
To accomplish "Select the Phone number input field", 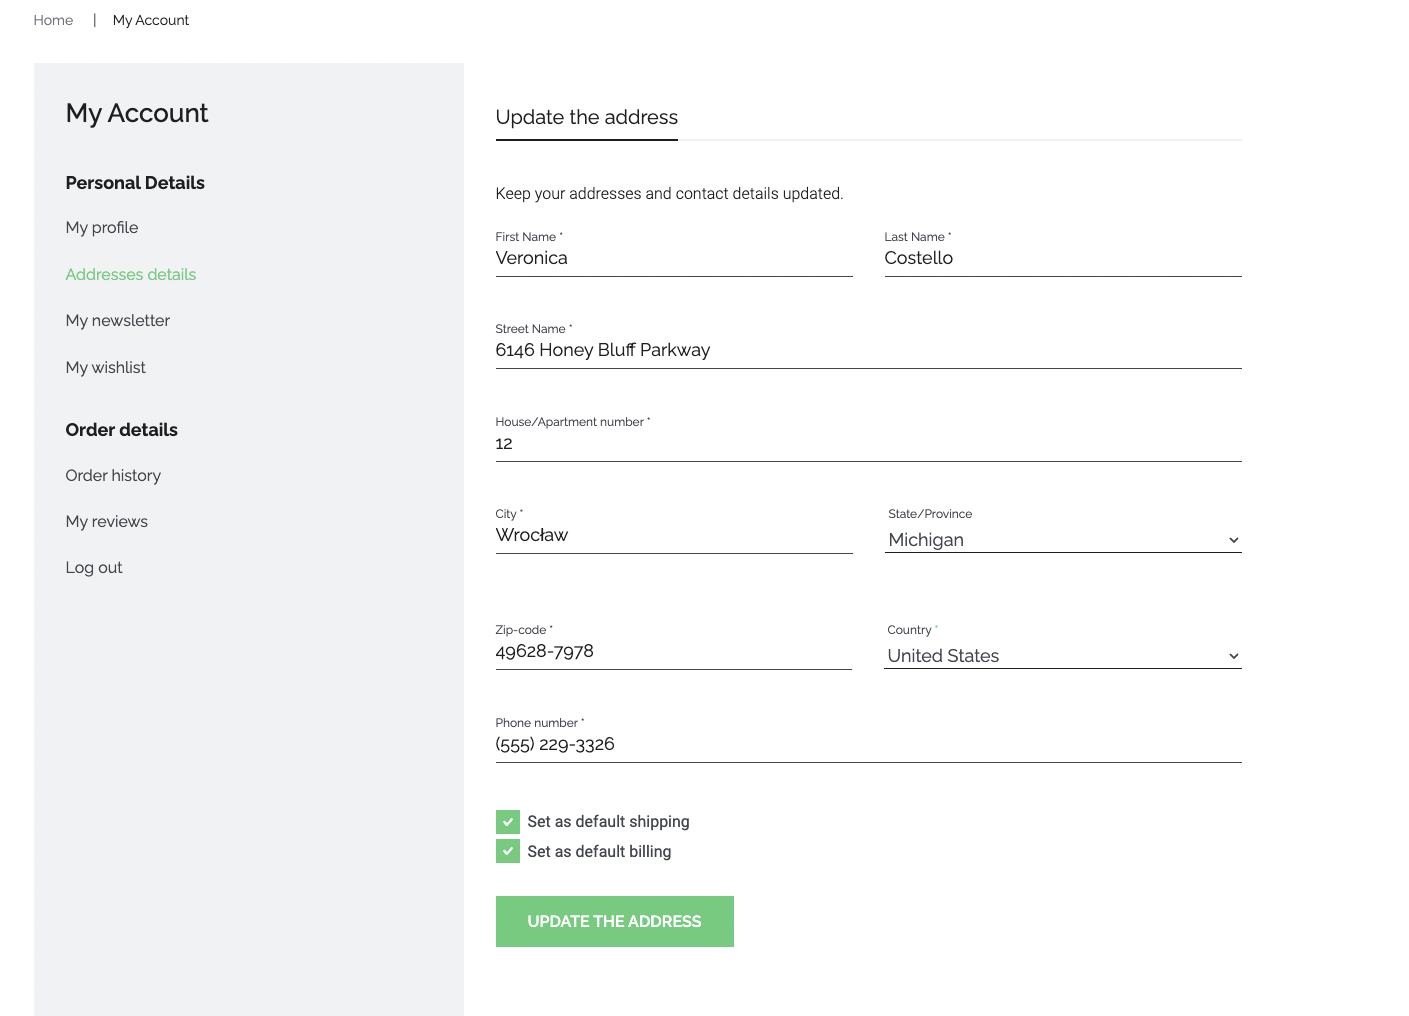I will coord(868,744).
